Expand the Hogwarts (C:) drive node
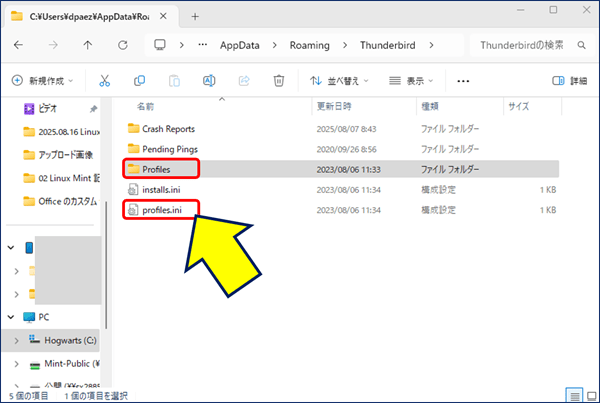Image resolution: width=600 pixels, height=403 pixels. [x=16, y=341]
